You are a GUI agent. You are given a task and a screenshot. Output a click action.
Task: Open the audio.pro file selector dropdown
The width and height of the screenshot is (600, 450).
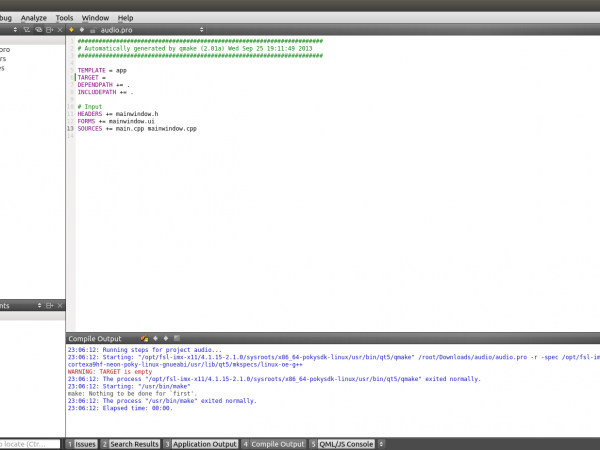tap(202, 30)
